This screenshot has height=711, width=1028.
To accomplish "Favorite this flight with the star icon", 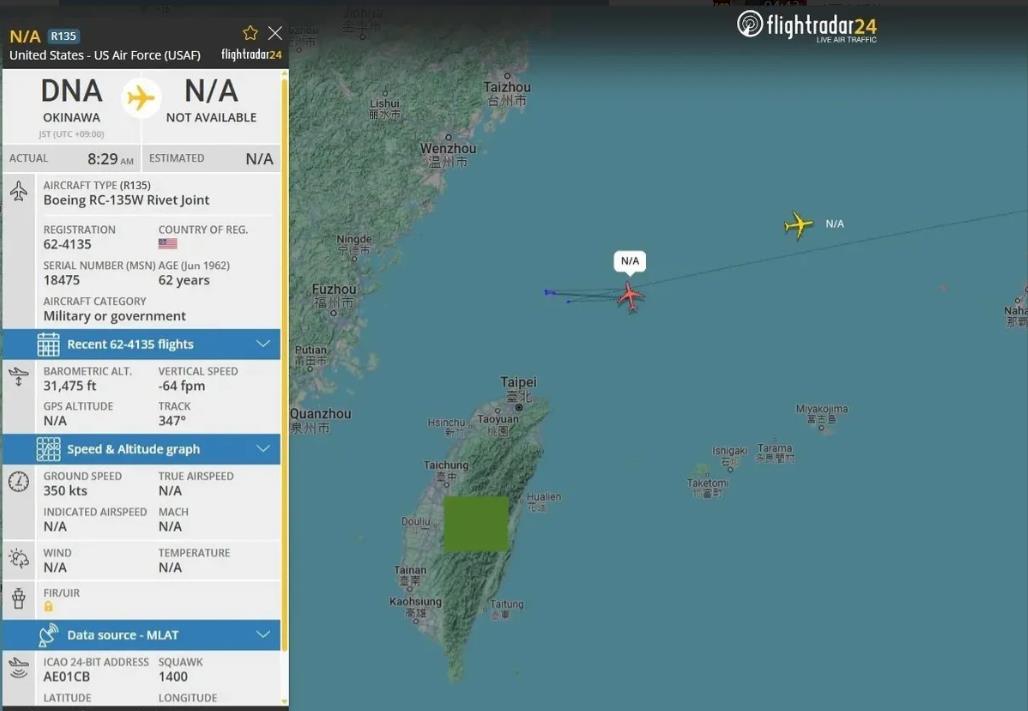I will click(x=250, y=33).
